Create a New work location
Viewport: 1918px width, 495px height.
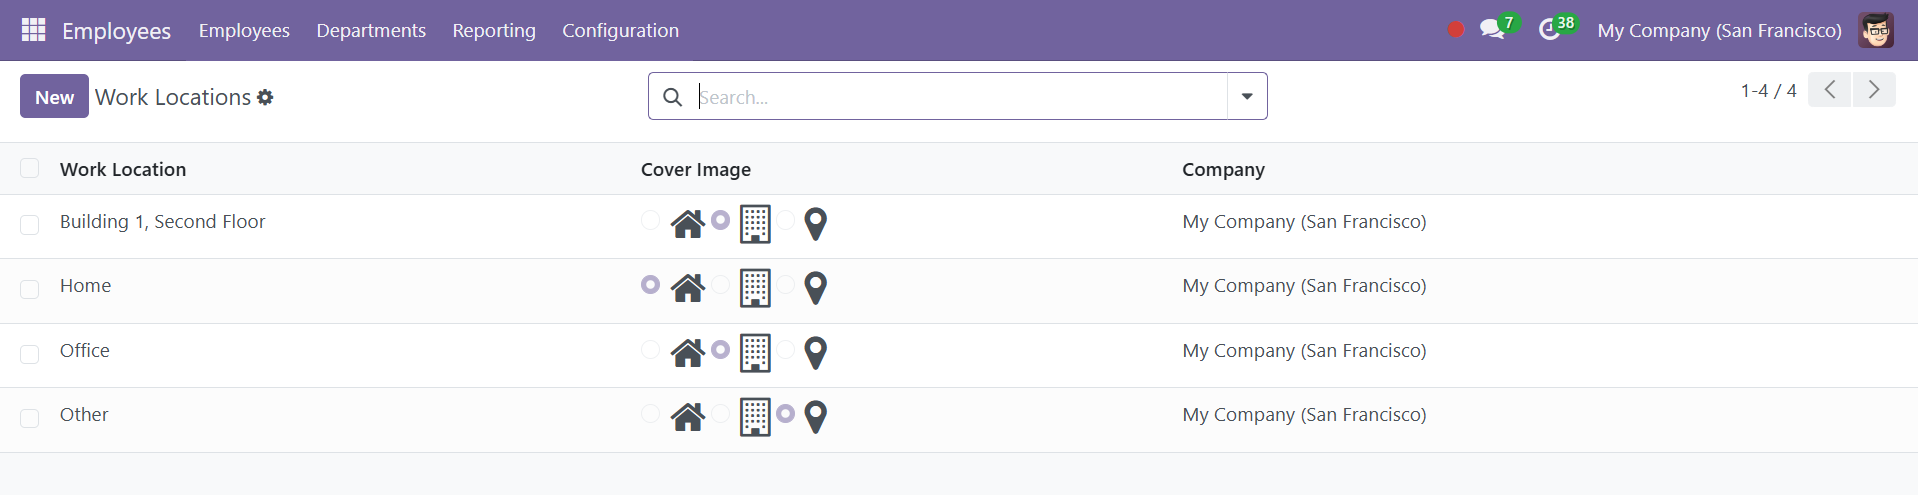[54, 96]
